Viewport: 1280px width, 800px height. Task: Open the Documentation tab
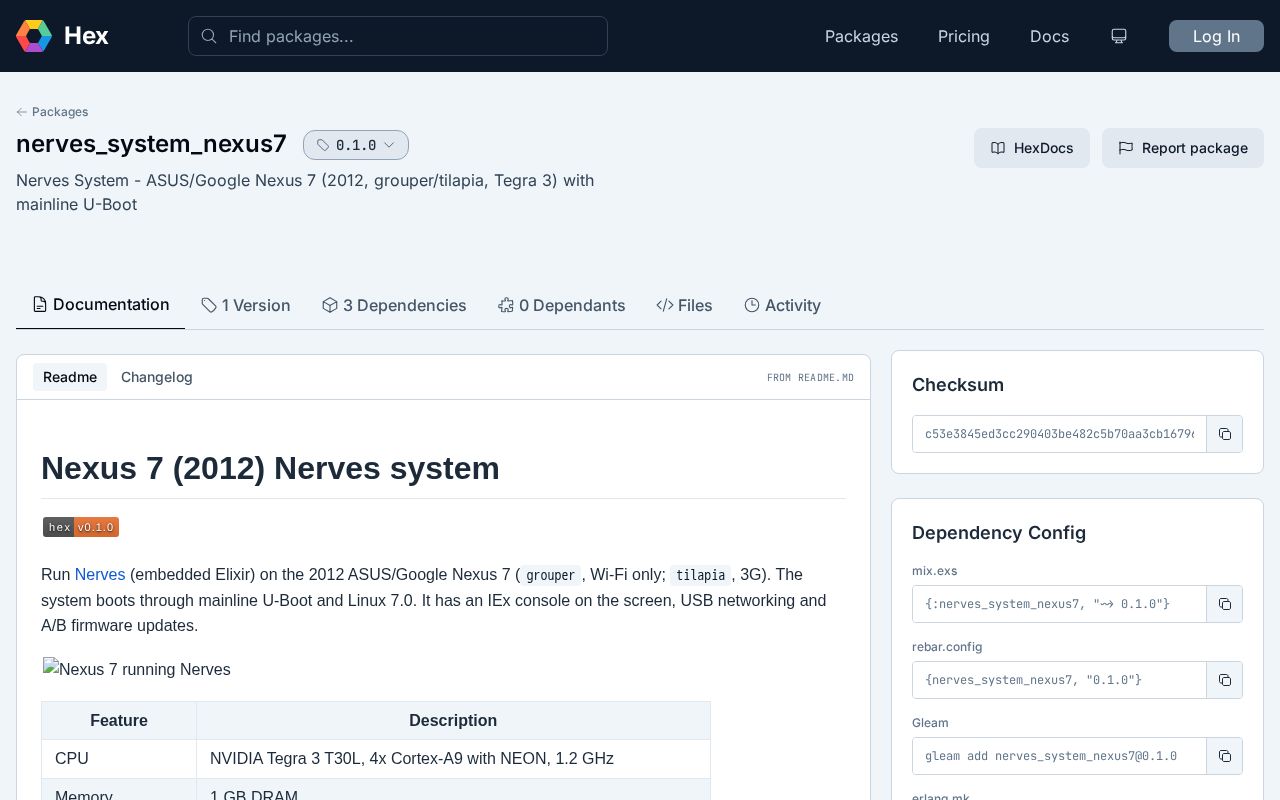[101, 304]
